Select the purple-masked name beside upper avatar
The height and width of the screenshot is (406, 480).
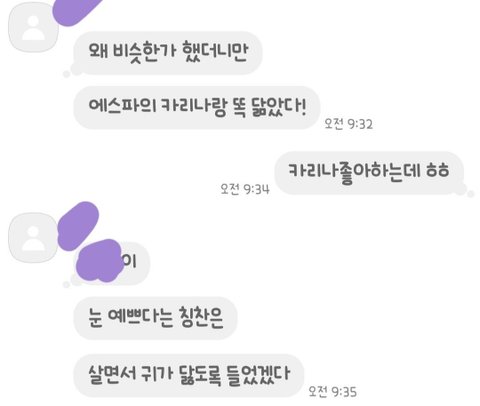click(x=77, y=12)
